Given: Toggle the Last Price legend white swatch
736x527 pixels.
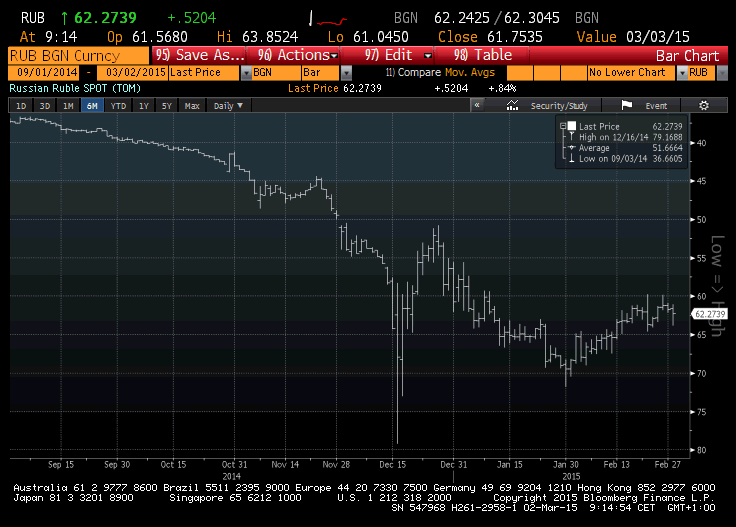Looking at the screenshot, I should pyautogui.click(x=572, y=126).
